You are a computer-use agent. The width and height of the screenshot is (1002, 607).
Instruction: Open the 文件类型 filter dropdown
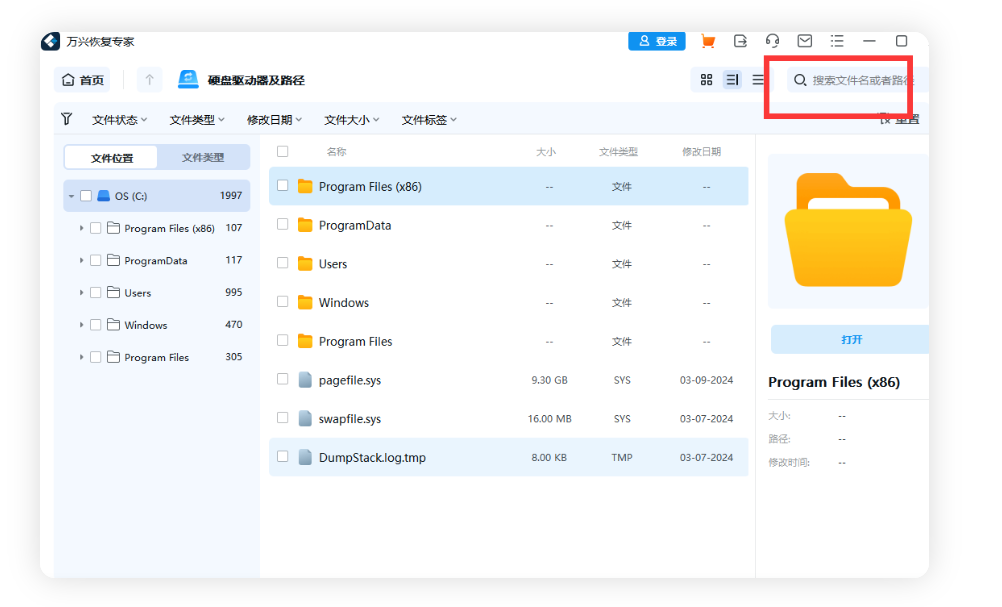196,118
